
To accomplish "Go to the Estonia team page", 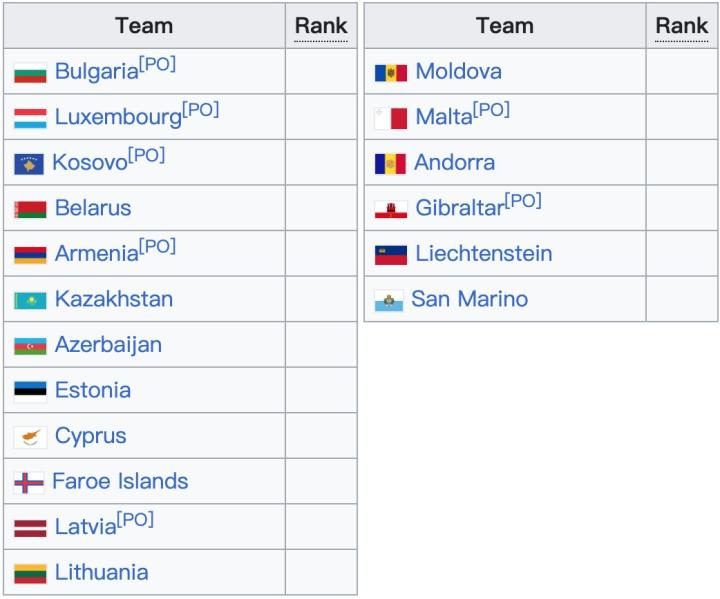I will coord(93,390).
